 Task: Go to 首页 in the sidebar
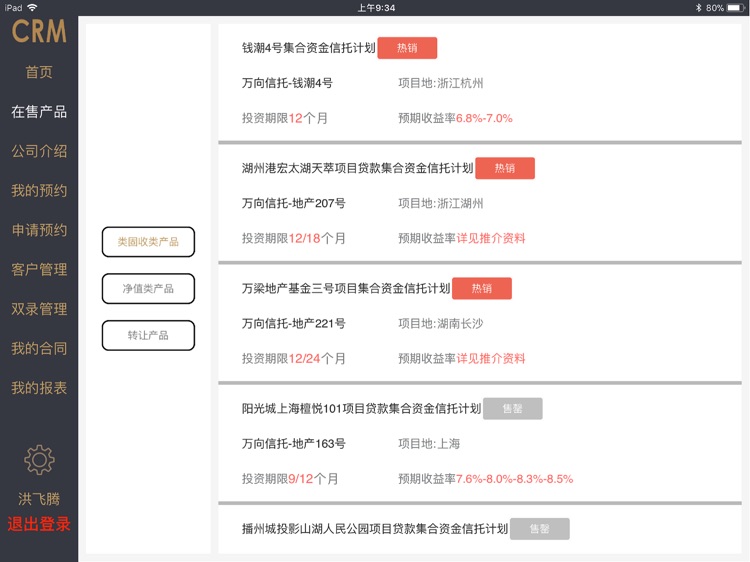click(x=39, y=72)
